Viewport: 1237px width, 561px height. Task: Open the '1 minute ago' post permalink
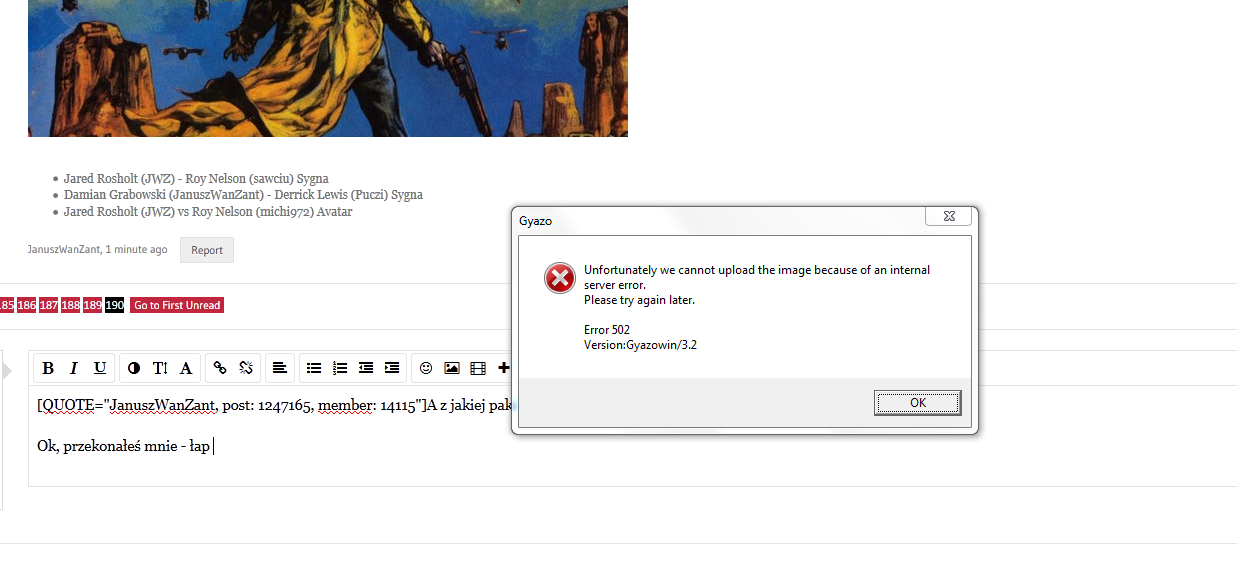click(x=137, y=250)
